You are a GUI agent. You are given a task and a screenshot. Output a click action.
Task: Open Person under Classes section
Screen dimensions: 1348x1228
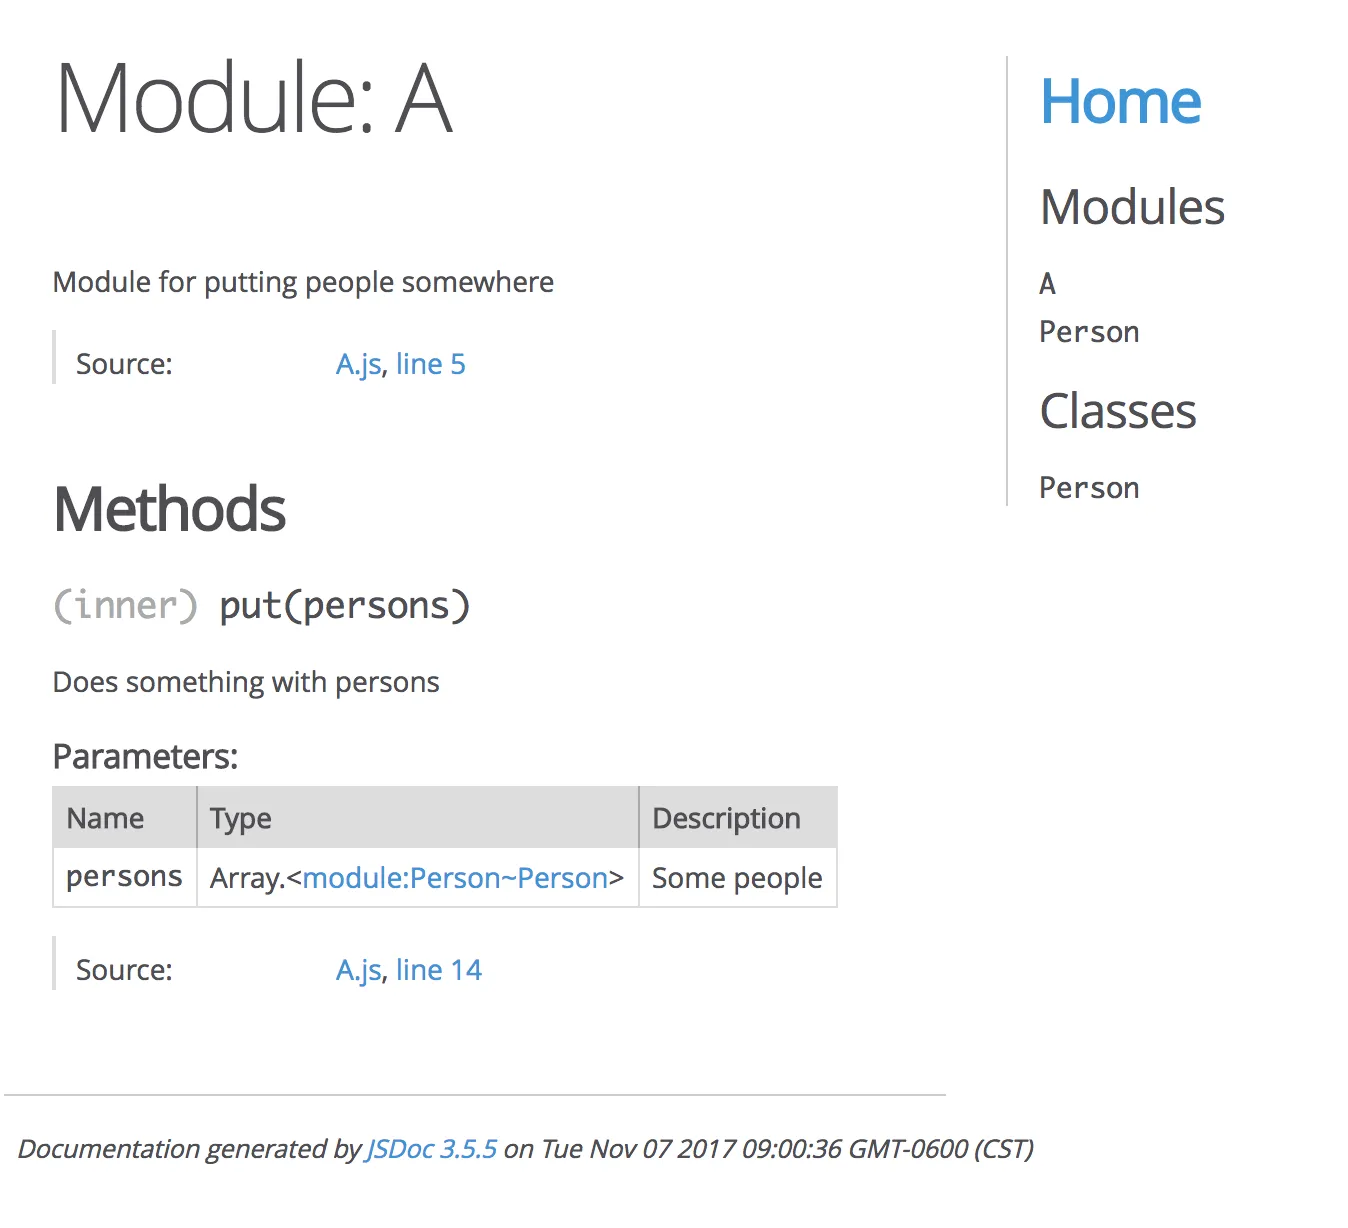click(1089, 488)
